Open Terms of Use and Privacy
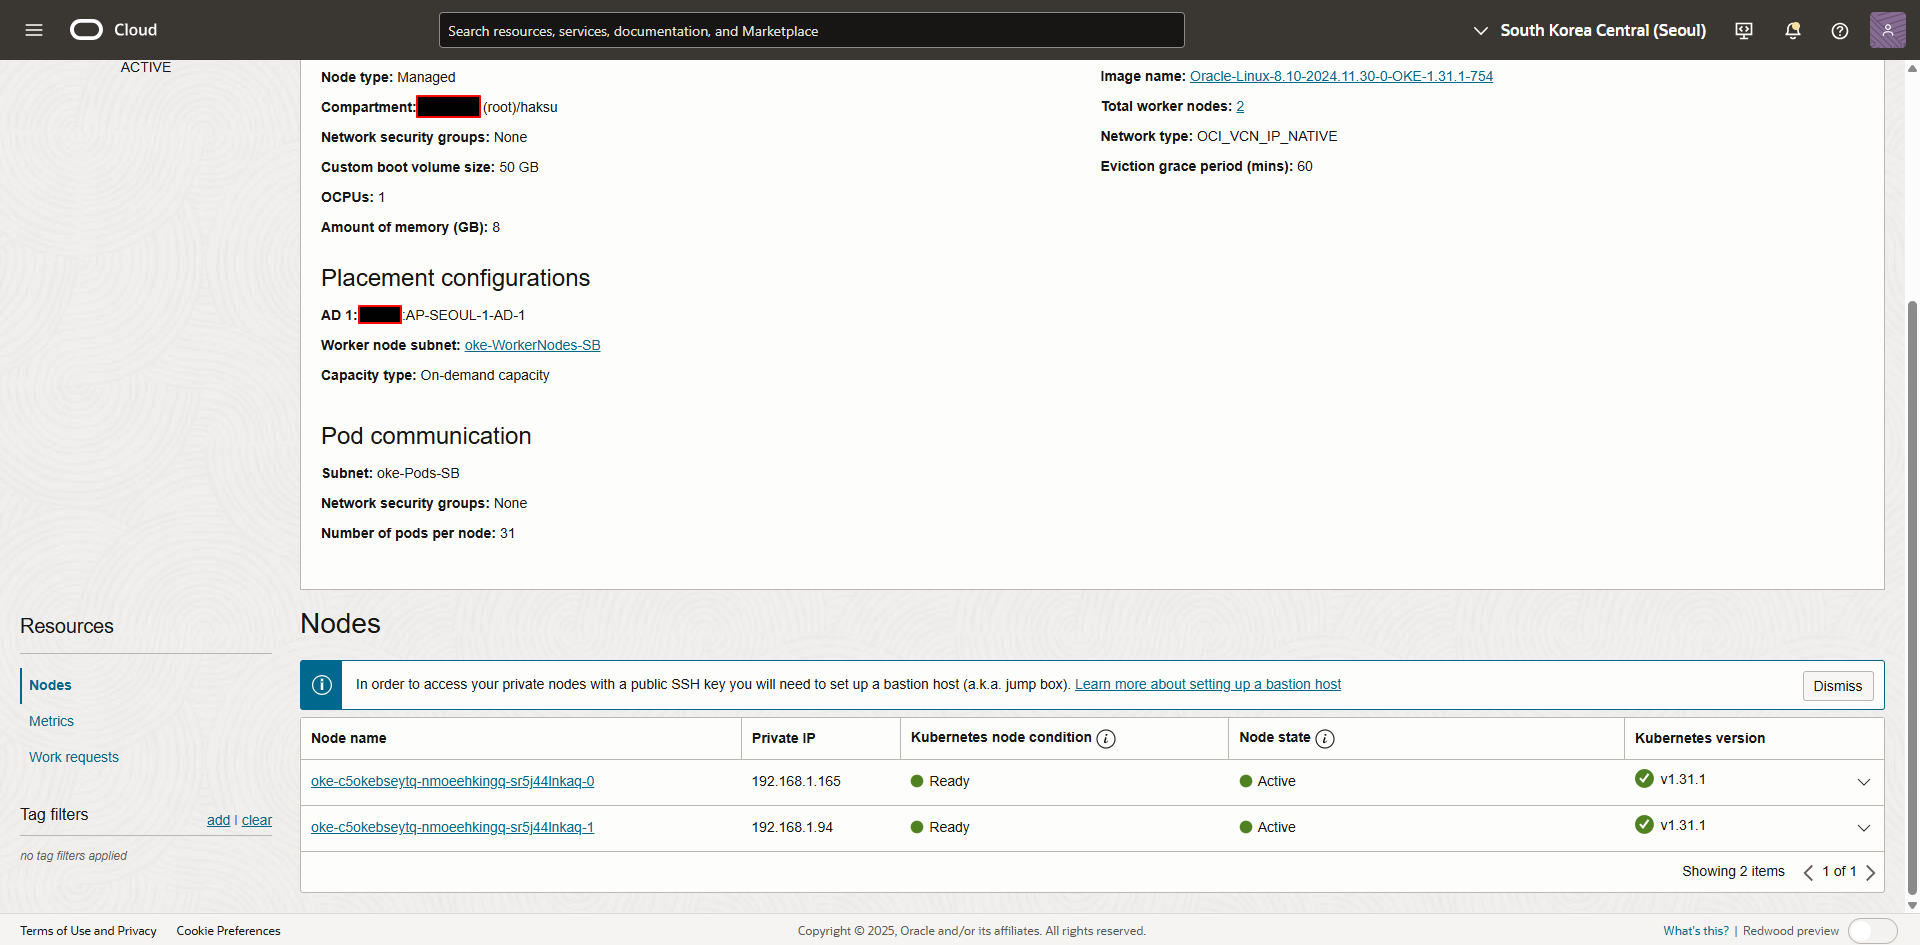 tap(88, 931)
